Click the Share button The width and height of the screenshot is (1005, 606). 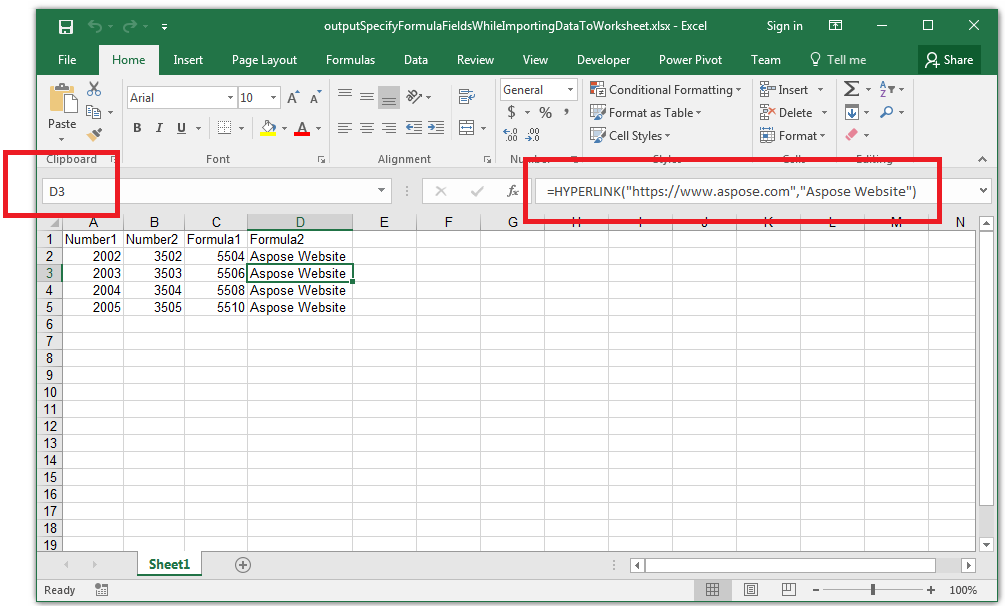click(948, 60)
